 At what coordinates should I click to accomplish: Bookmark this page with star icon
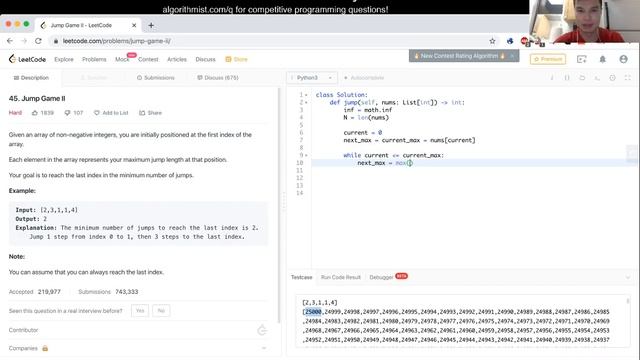pyautogui.click(x=492, y=41)
